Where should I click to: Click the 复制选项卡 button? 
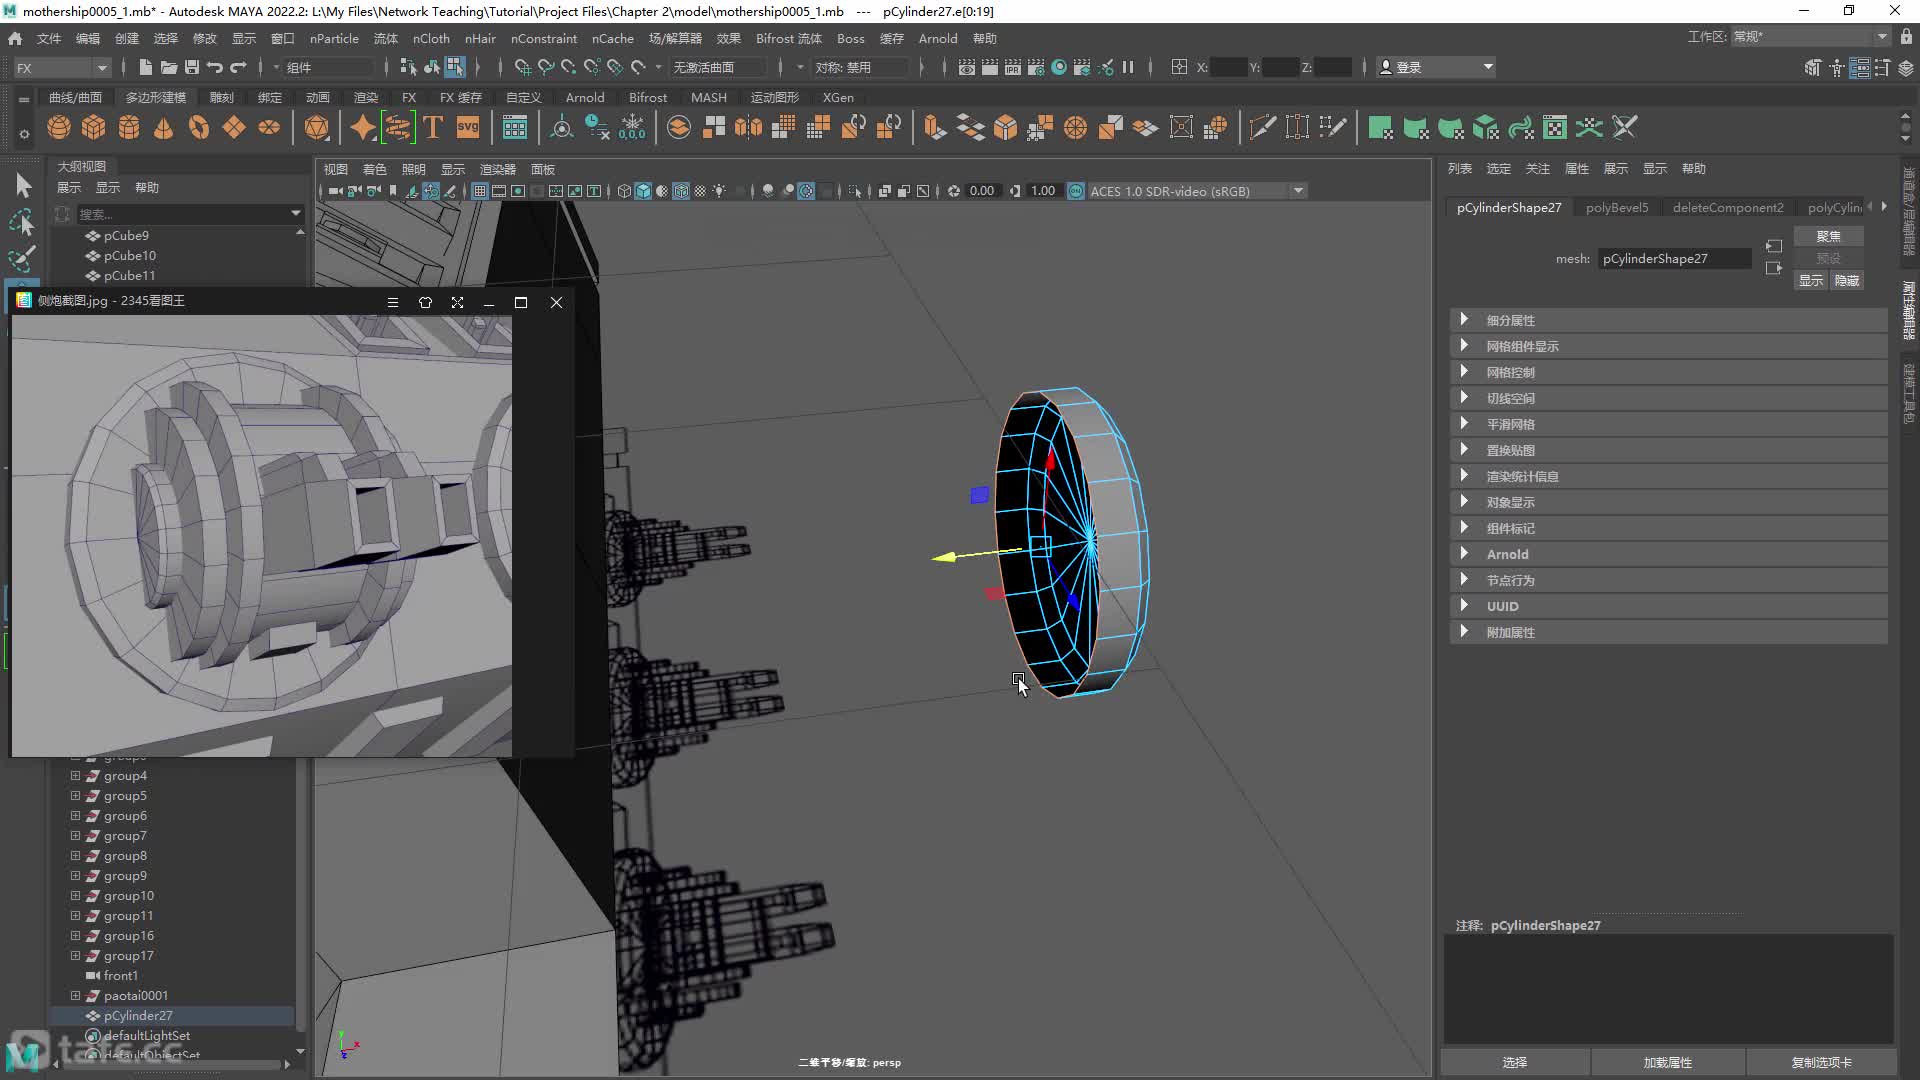pos(1821,1062)
